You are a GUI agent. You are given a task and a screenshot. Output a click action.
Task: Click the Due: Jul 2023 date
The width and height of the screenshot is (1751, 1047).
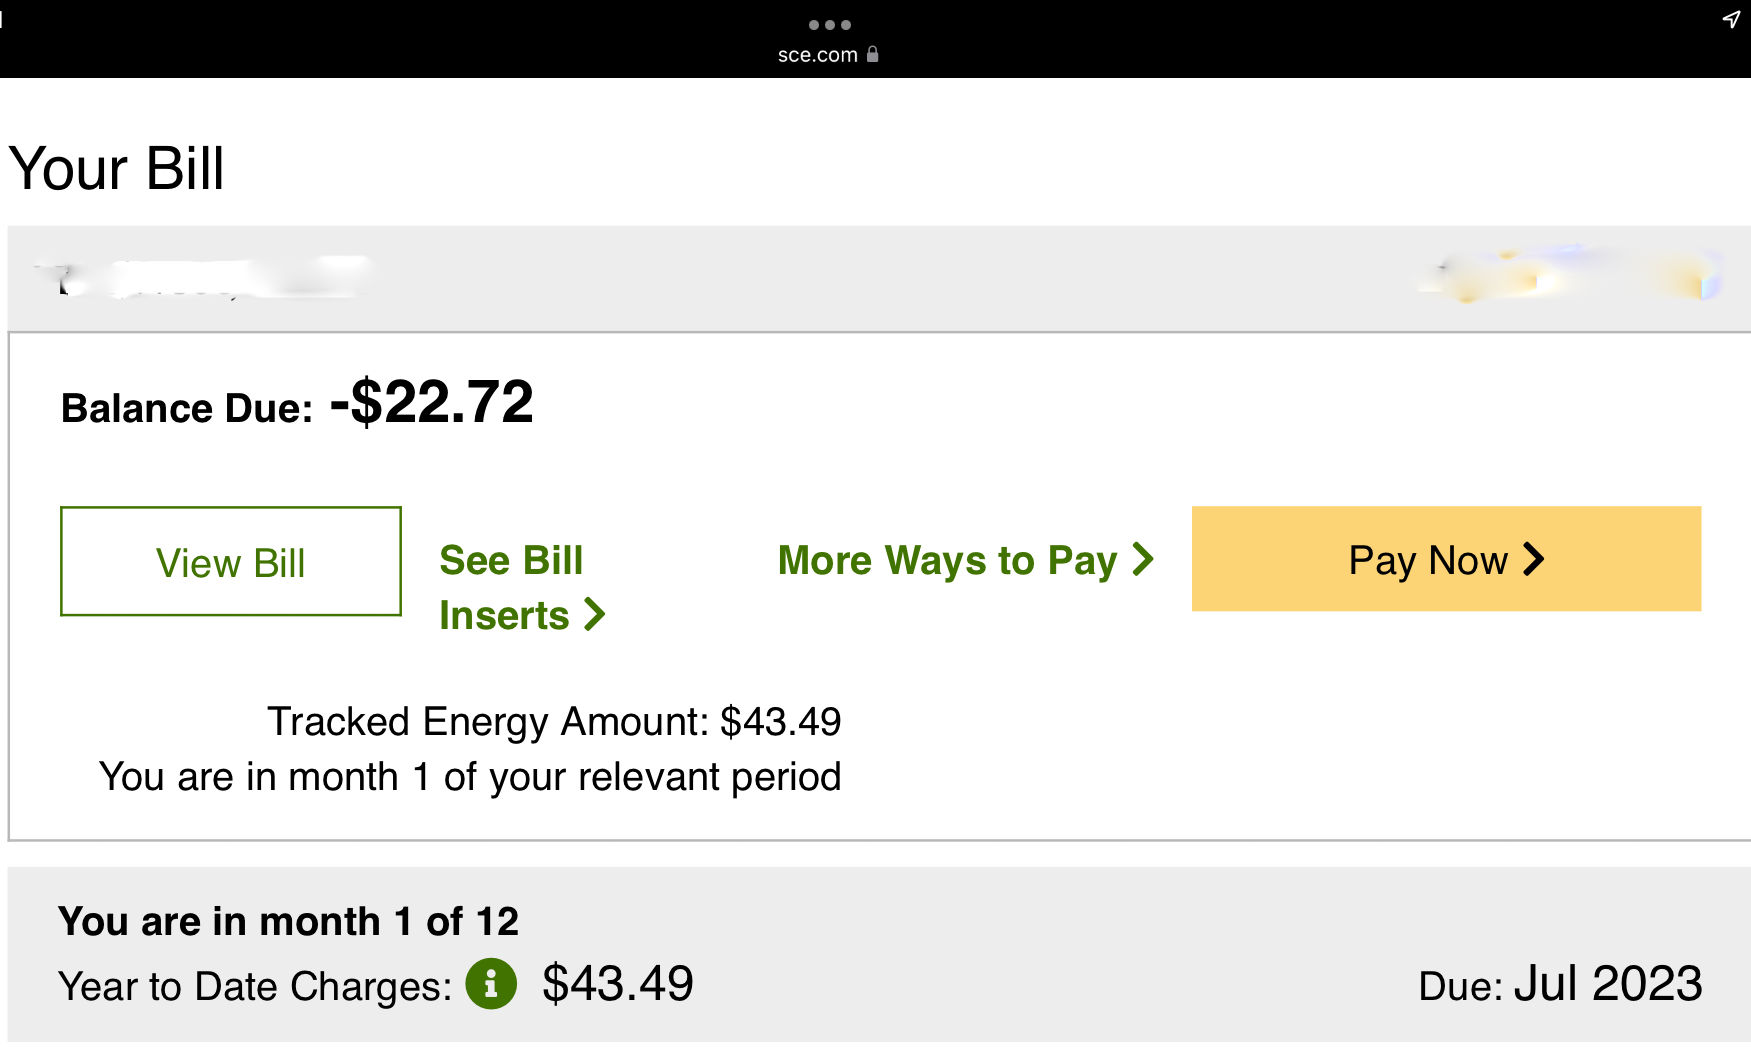click(1560, 984)
